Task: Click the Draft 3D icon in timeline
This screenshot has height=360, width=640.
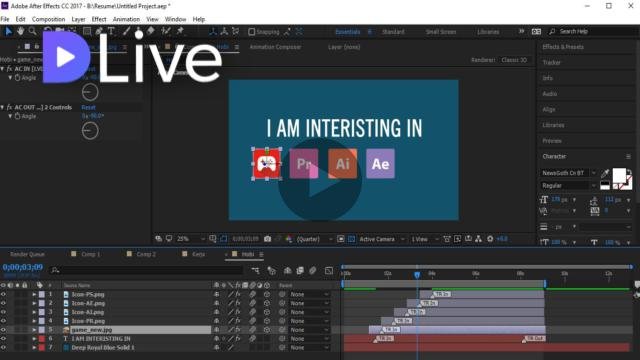Action: coord(271,270)
